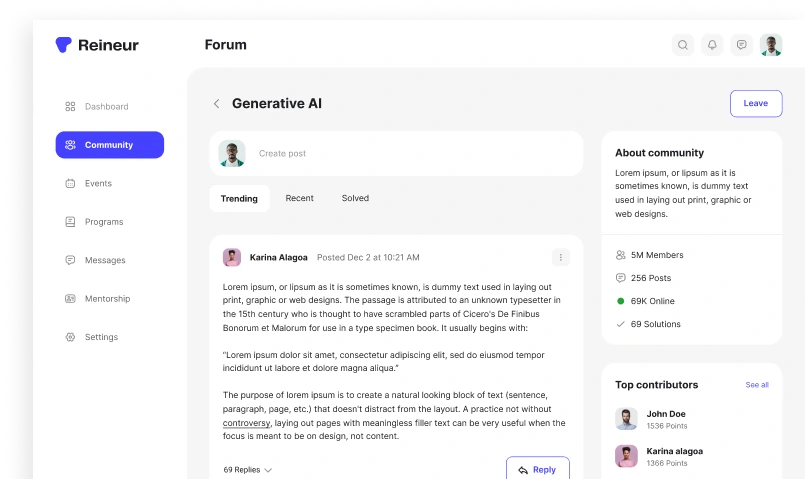Switch to the Solved tab
The height and width of the screenshot is (479, 805).
pyautogui.click(x=355, y=199)
